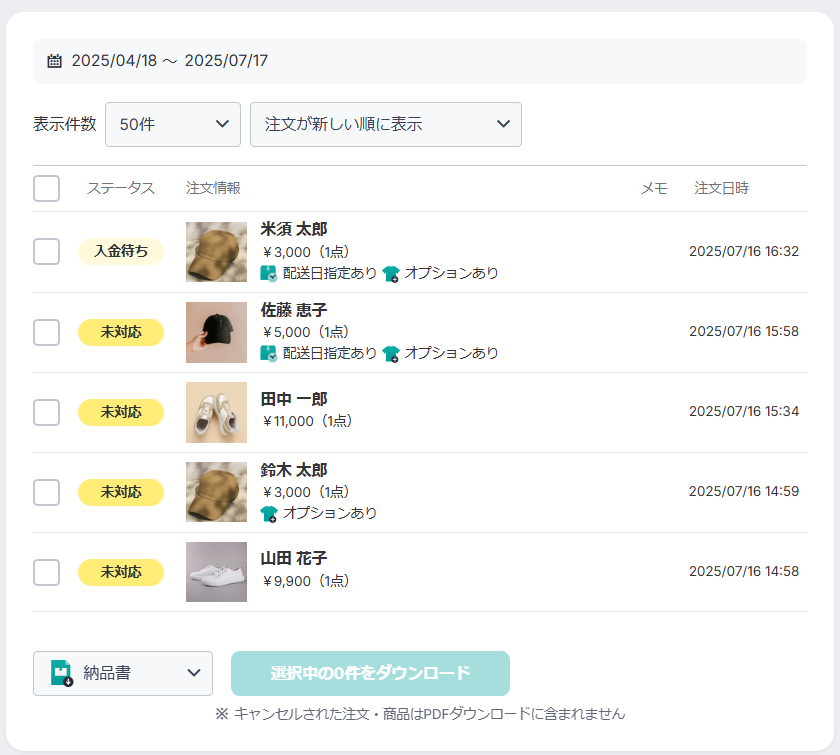Click the 選択中の0件をダウンロード button
The width and height of the screenshot is (840, 755).
click(x=370, y=673)
